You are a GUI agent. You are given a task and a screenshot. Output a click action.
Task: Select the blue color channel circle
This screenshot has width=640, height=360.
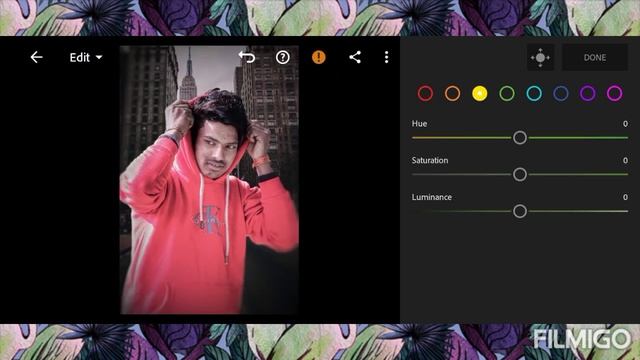click(561, 93)
